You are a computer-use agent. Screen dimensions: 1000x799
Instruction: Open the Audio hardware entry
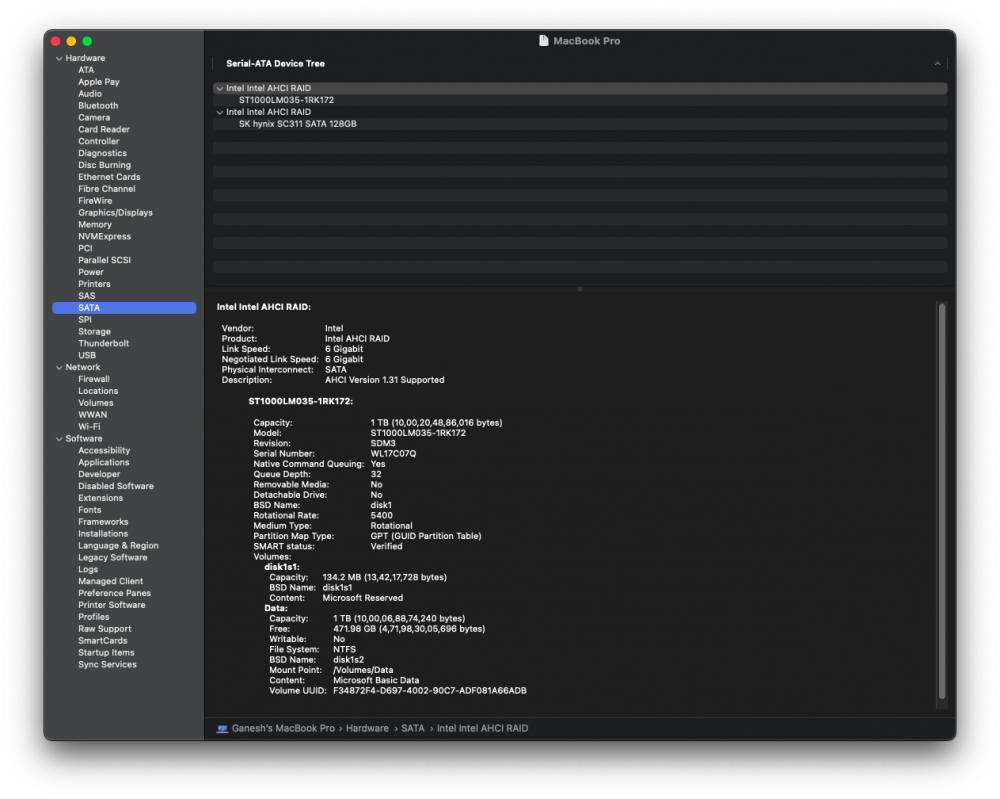coord(90,94)
